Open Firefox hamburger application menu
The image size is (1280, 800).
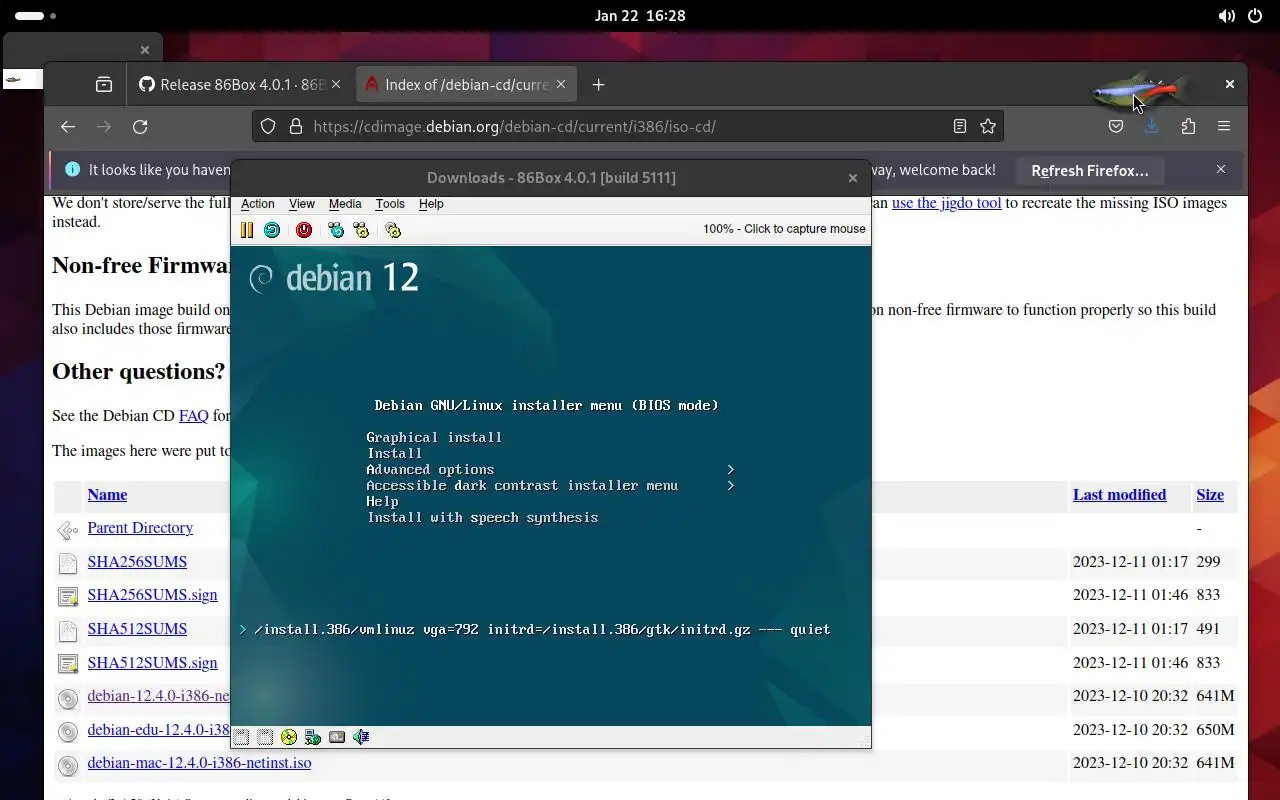(x=1224, y=126)
